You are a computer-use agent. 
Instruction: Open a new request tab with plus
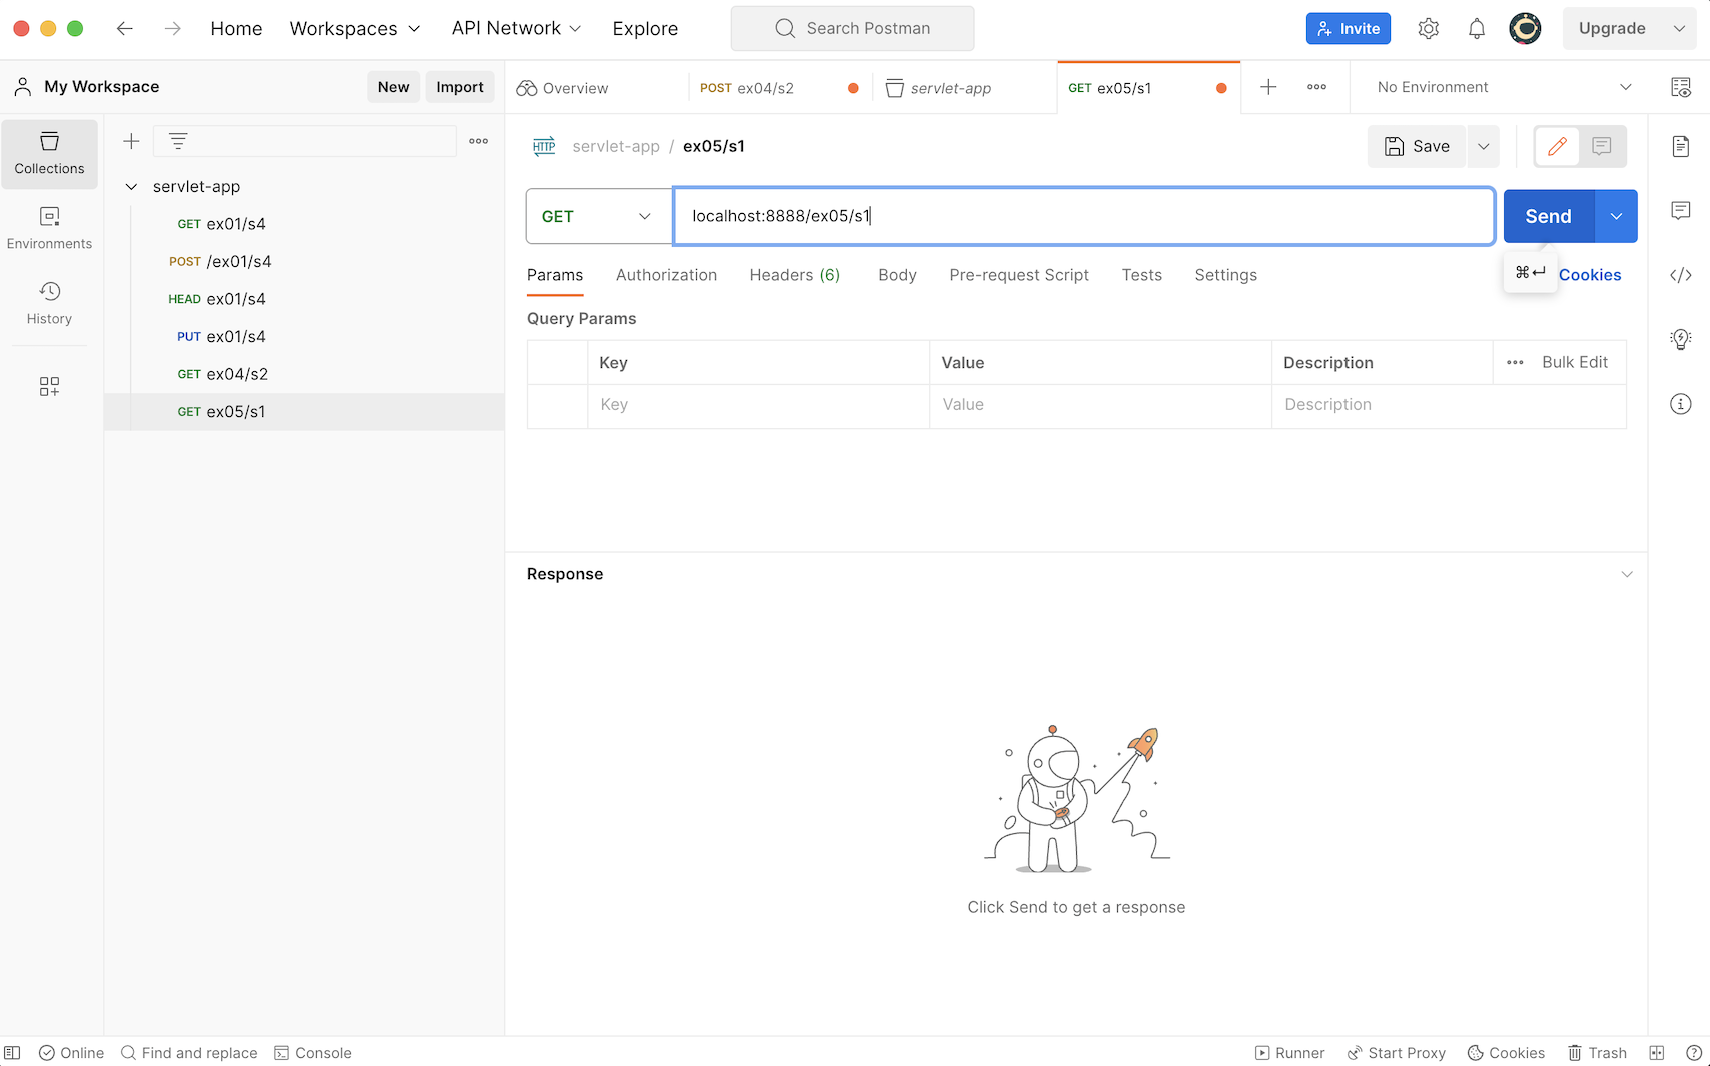tap(1268, 87)
